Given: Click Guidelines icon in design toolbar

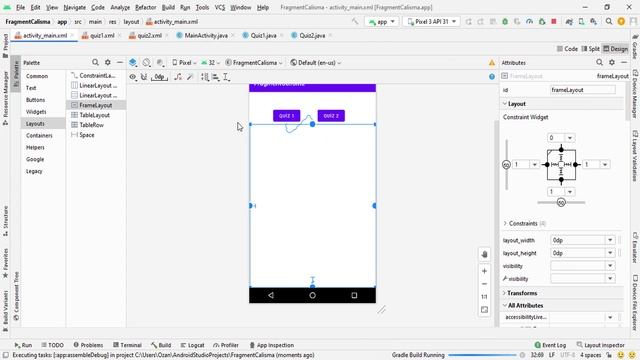Looking at the screenshot, I should 226,77.
